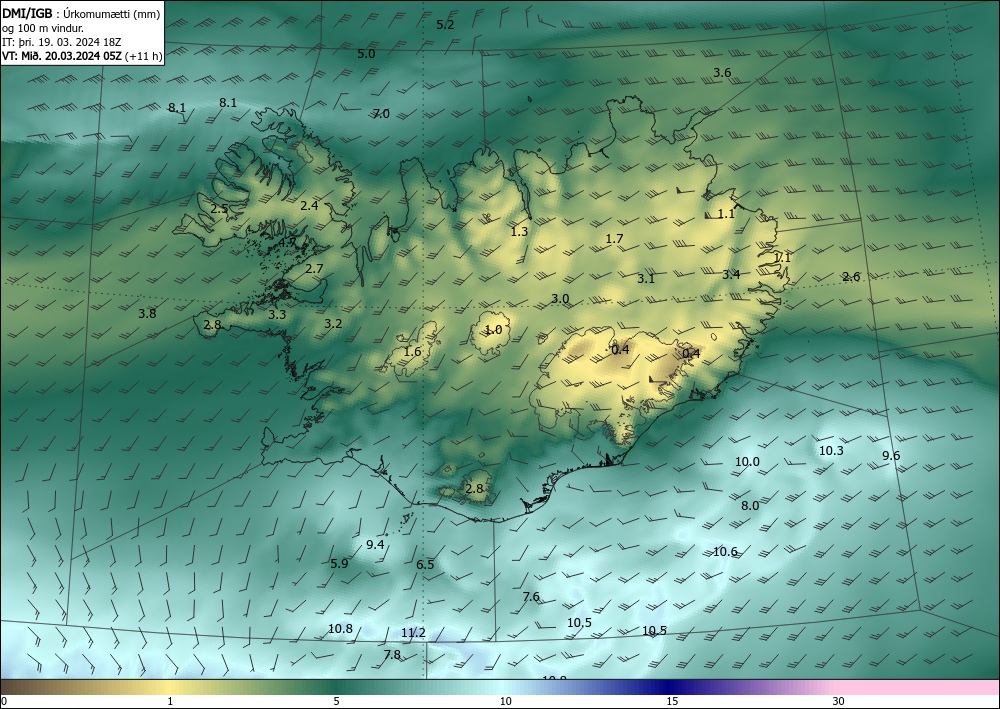
Task: Click the 3.8 value over the sea
Action: (147, 313)
